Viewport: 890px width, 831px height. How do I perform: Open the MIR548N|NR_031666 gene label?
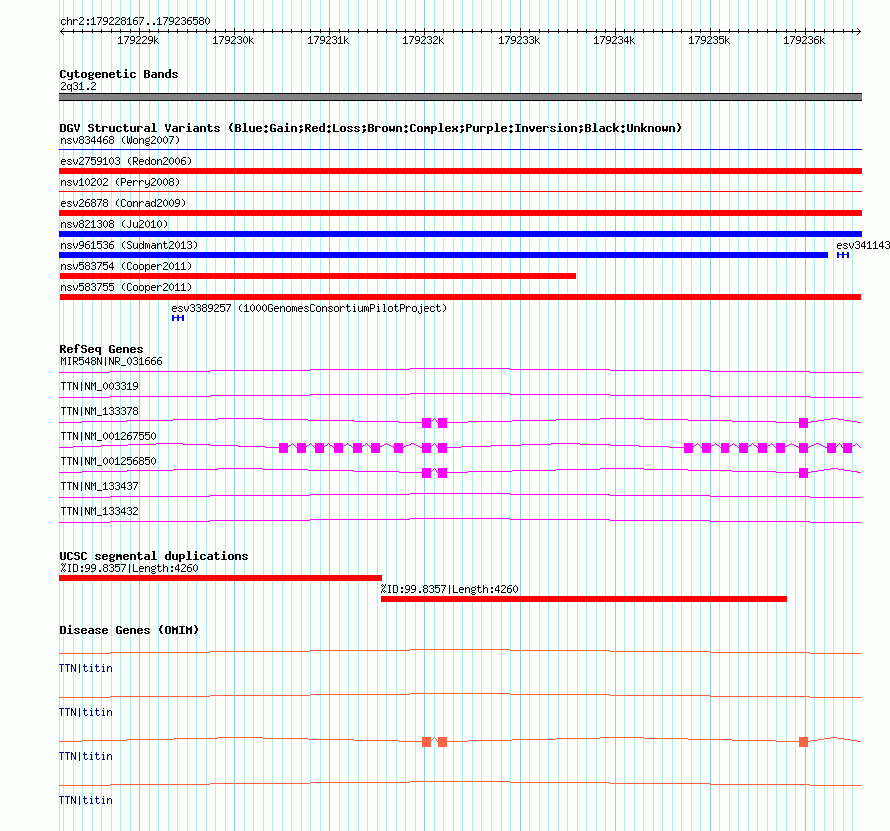point(111,361)
